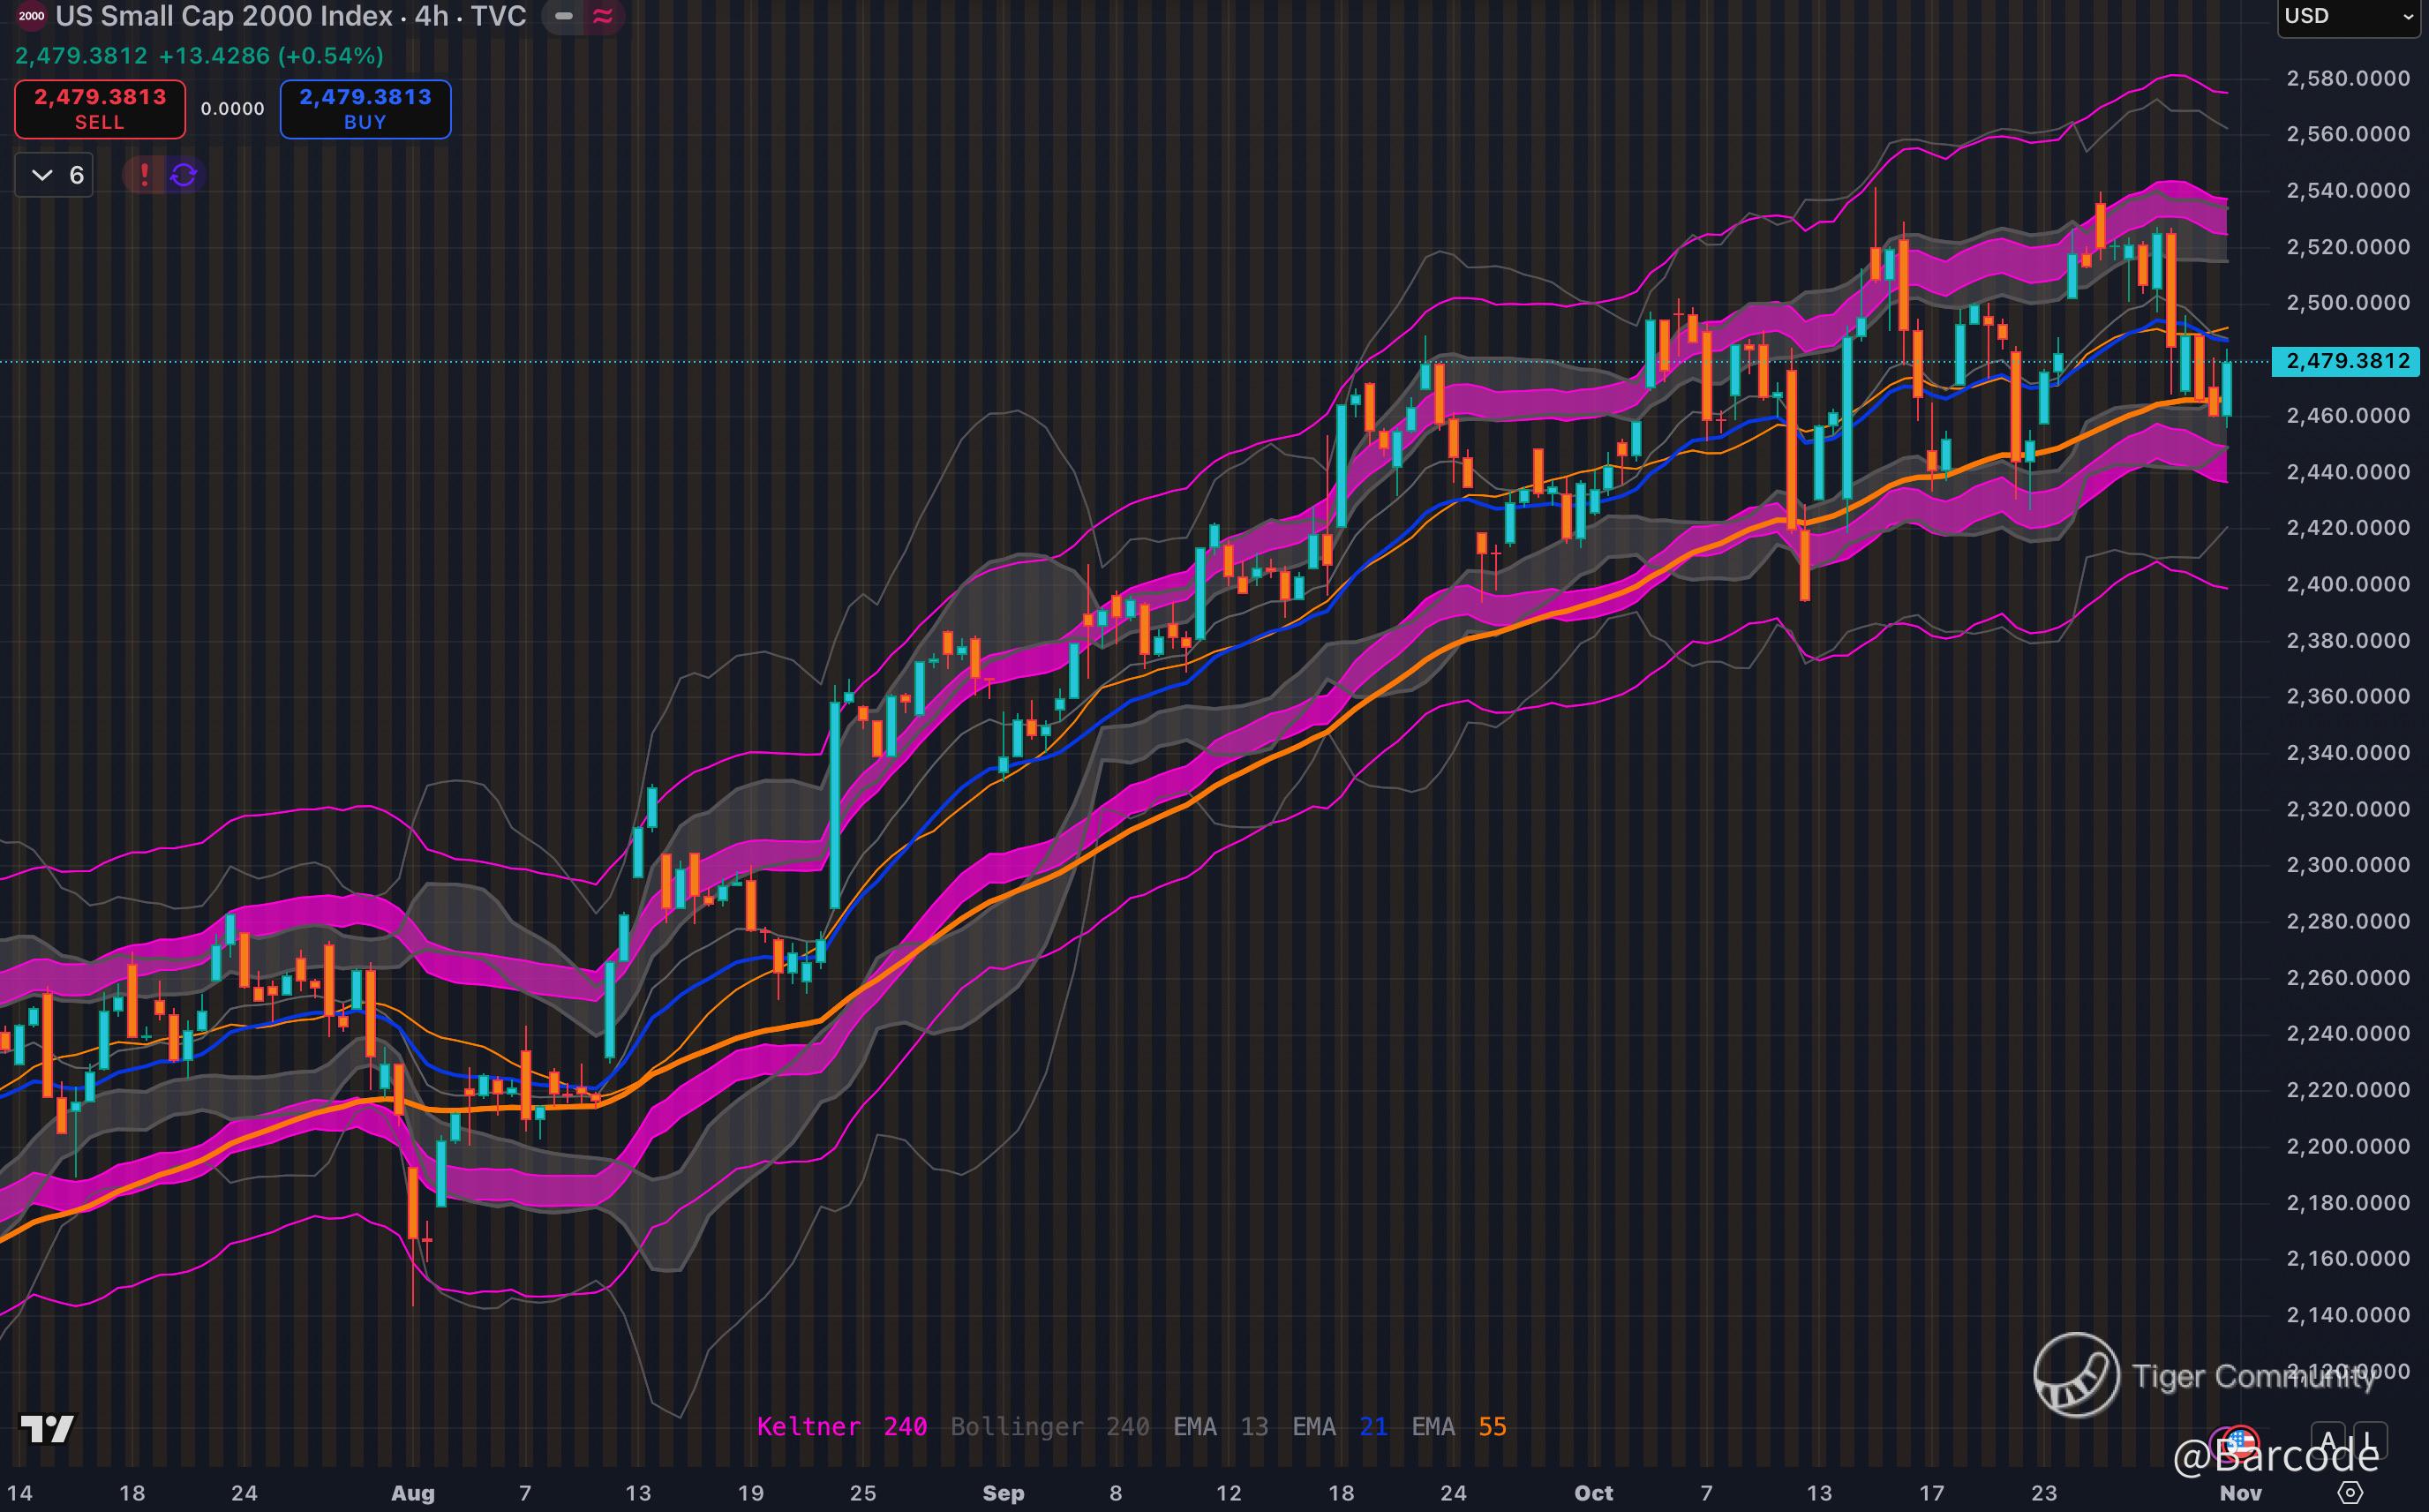2429x1512 pixels.
Task: Expand the collapsed 6 indicators legend
Action: [55, 175]
